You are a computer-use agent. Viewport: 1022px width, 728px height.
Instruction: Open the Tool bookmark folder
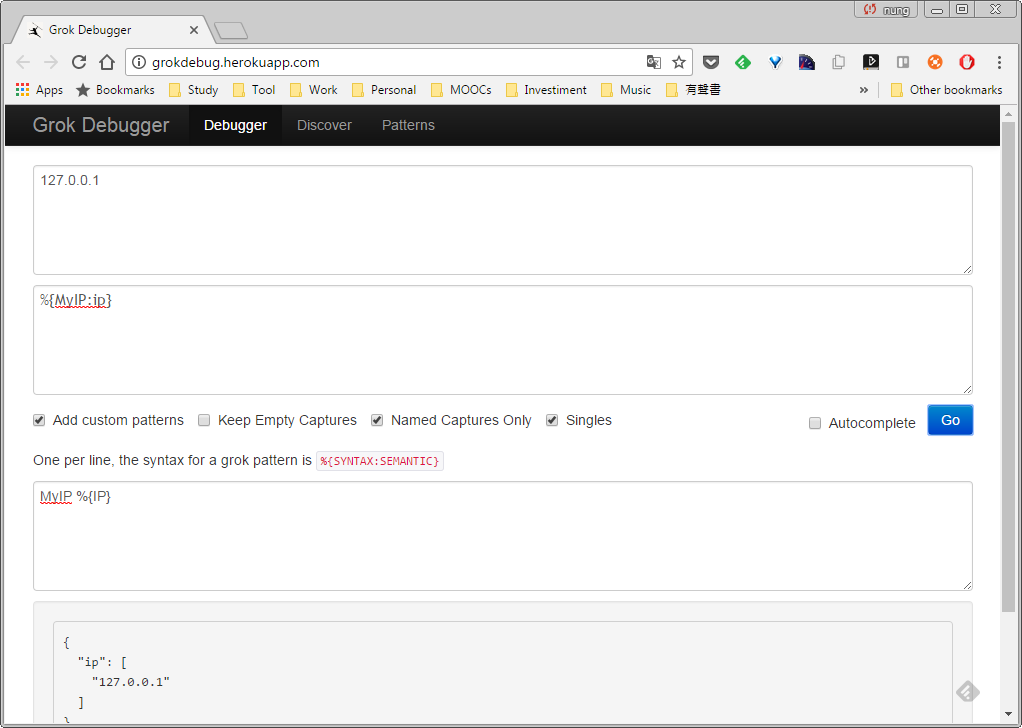[254, 90]
